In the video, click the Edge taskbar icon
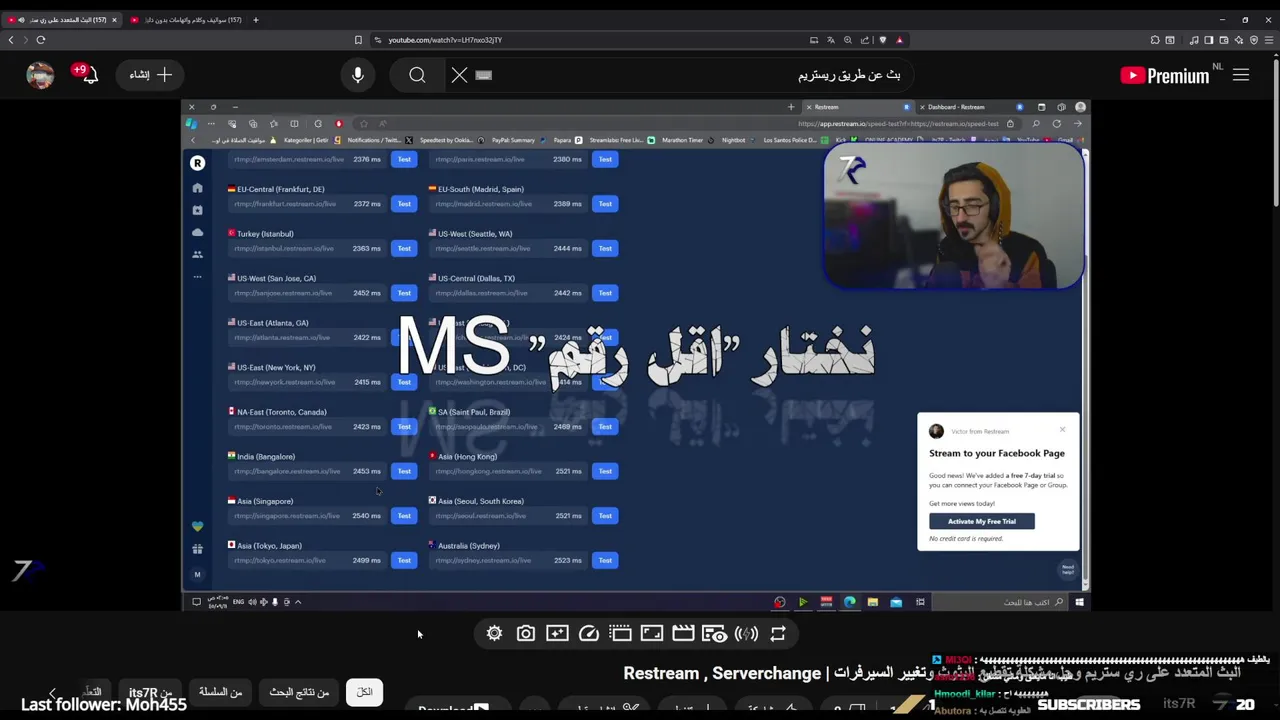 [849, 602]
